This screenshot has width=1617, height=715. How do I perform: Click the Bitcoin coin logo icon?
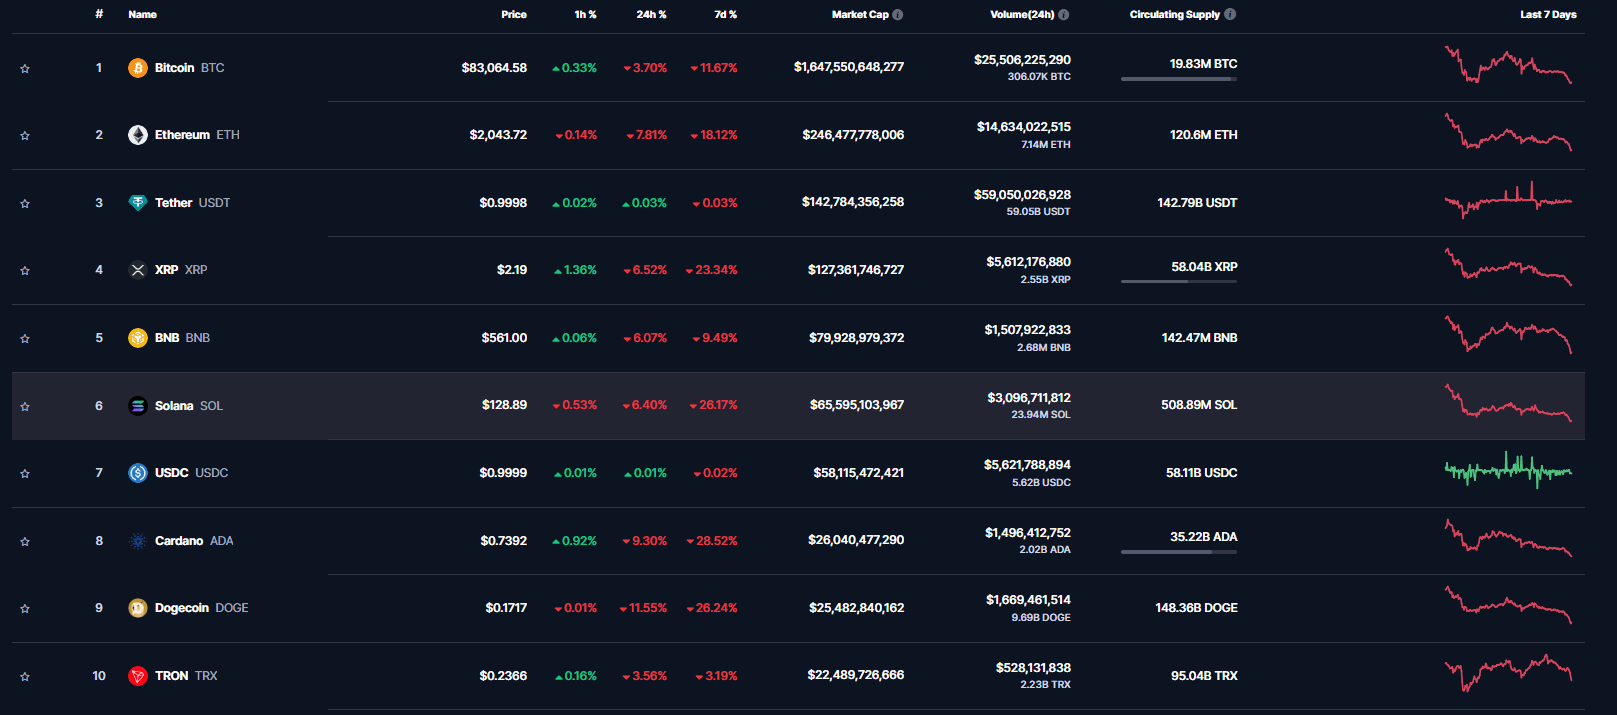click(138, 68)
